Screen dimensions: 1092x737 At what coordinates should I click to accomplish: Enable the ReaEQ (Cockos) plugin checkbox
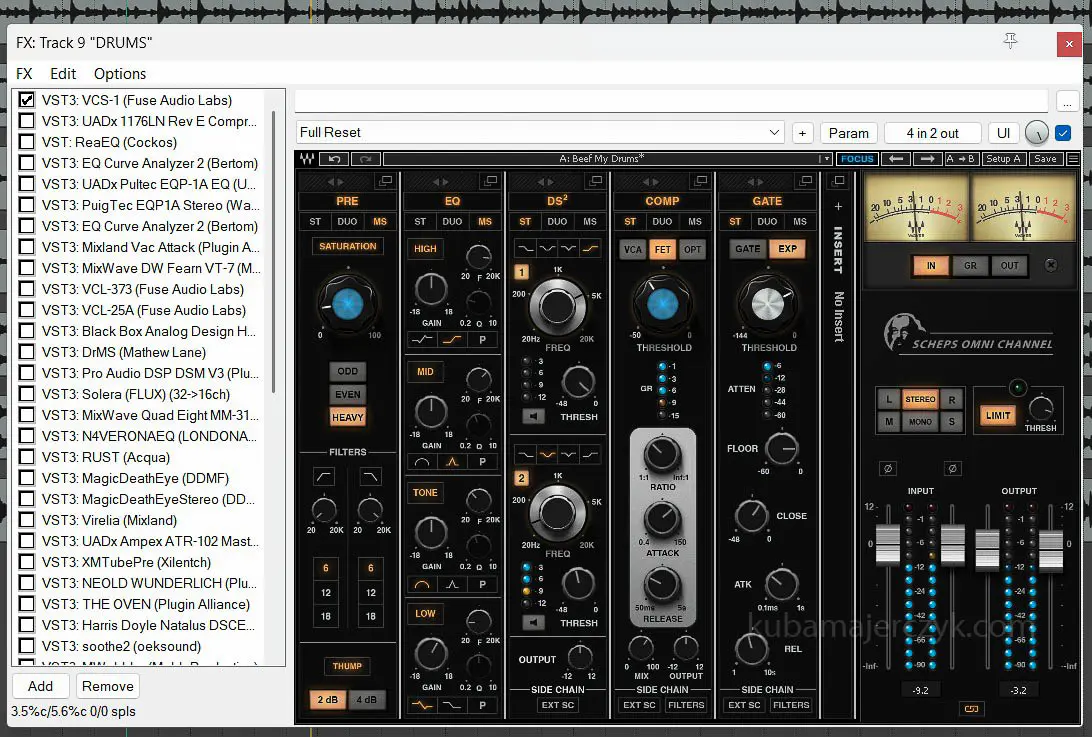(27, 142)
